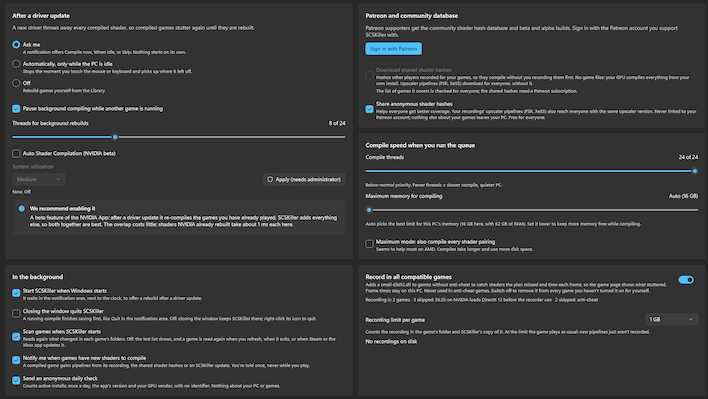This screenshot has width=708, height=399.
Task: Click the '8 of 24' threads value
Action: click(337, 123)
